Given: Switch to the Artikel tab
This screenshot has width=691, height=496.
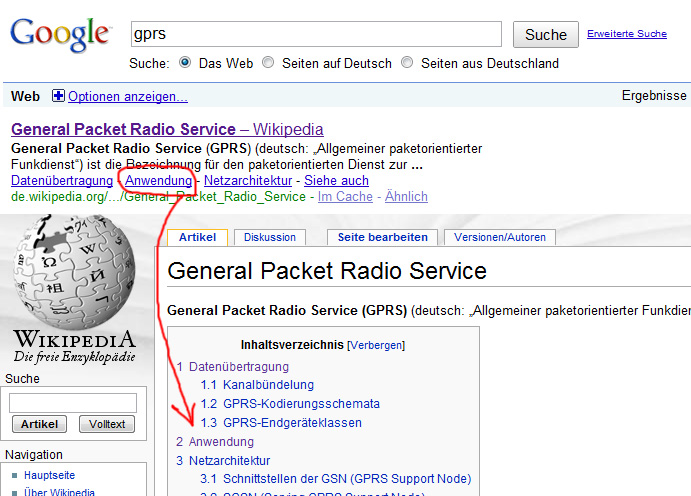Looking at the screenshot, I should click(x=197, y=237).
